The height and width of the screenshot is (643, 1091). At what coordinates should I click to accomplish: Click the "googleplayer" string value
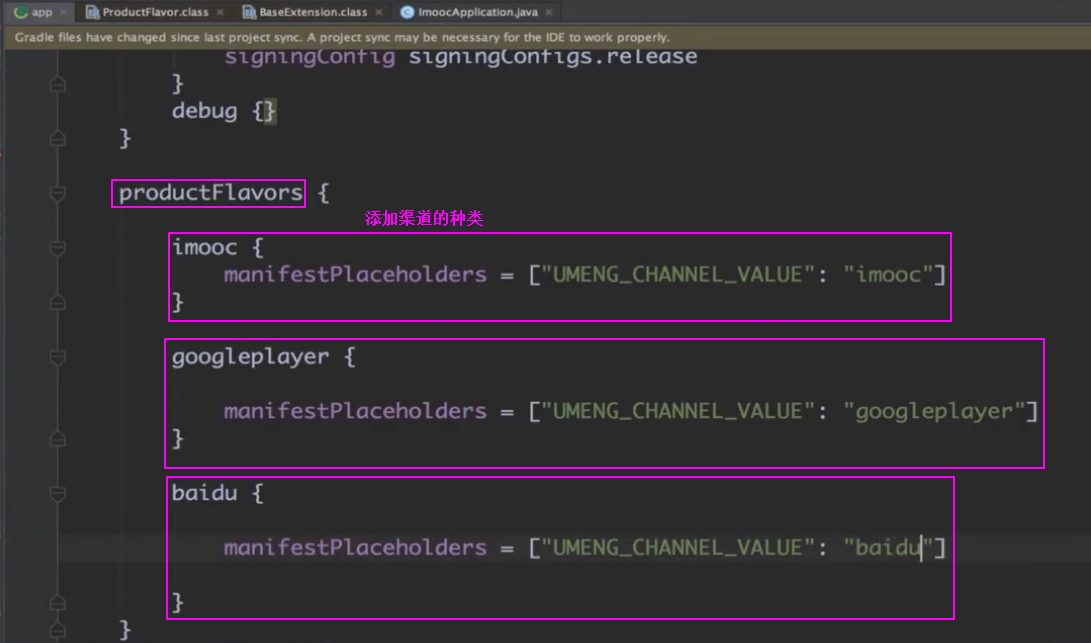tap(934, 411)
